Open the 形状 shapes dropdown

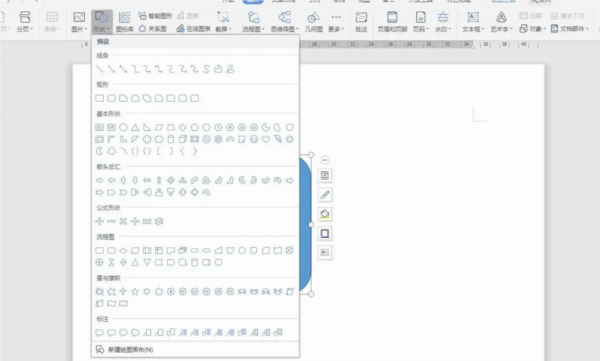click(x=102, y=21)
